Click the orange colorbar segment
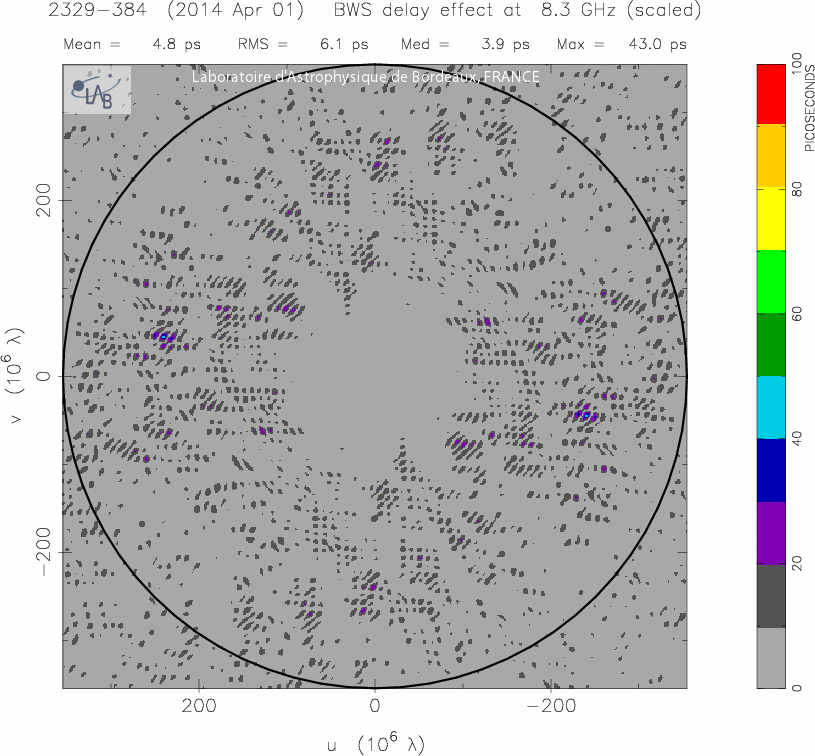815x756 pixels. tap(771, 156)
